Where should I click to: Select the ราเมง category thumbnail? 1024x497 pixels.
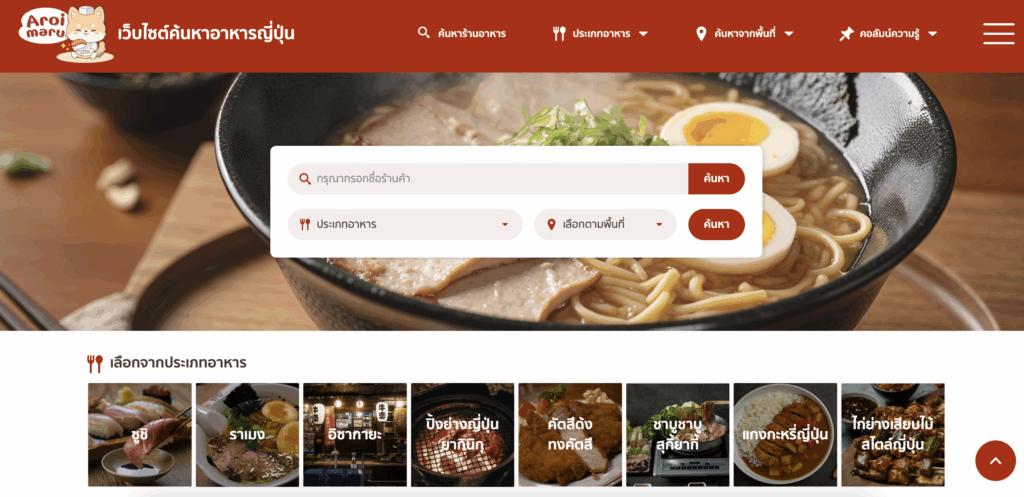[x=248, y=435]
